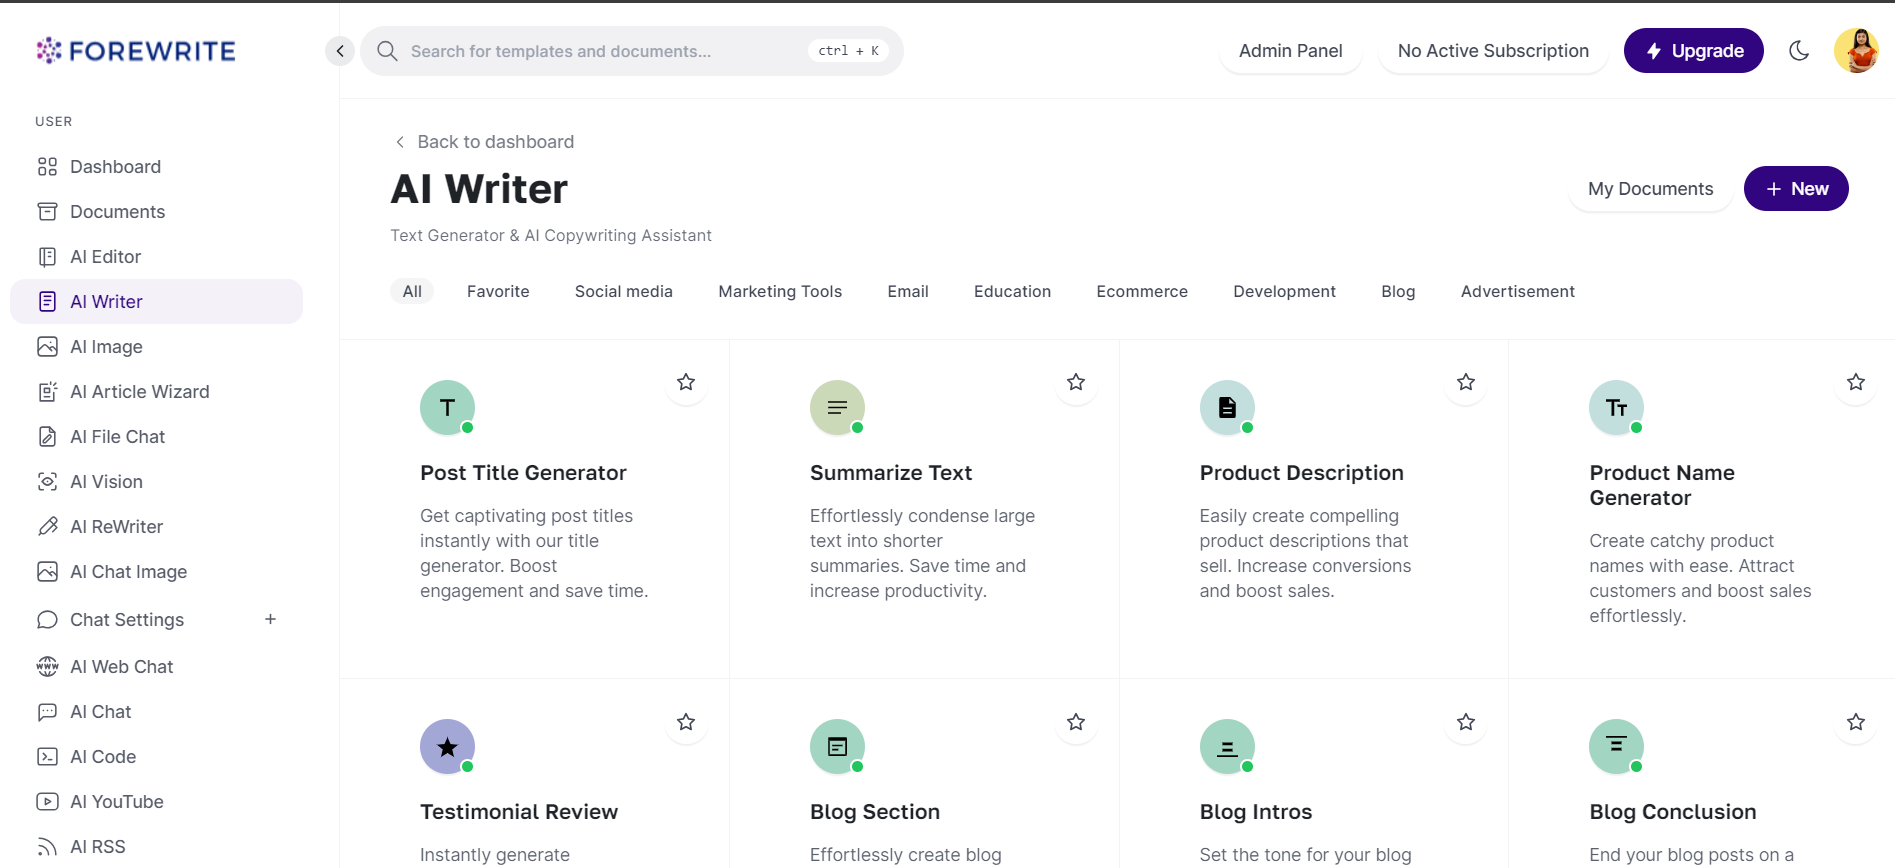This screenshot has width=1895, height=868.
Task: Open the user avatar menu
Action: 1856,51
